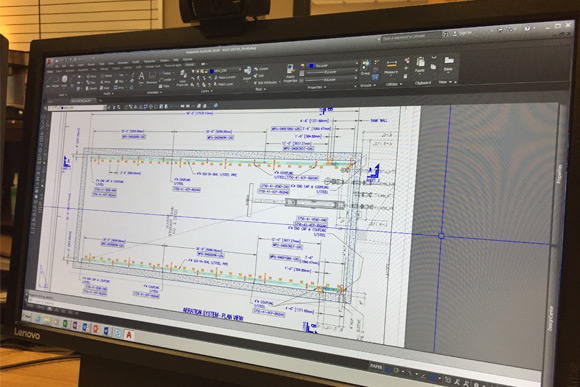Click Edit in the Block panel

[x=259, y=76]
